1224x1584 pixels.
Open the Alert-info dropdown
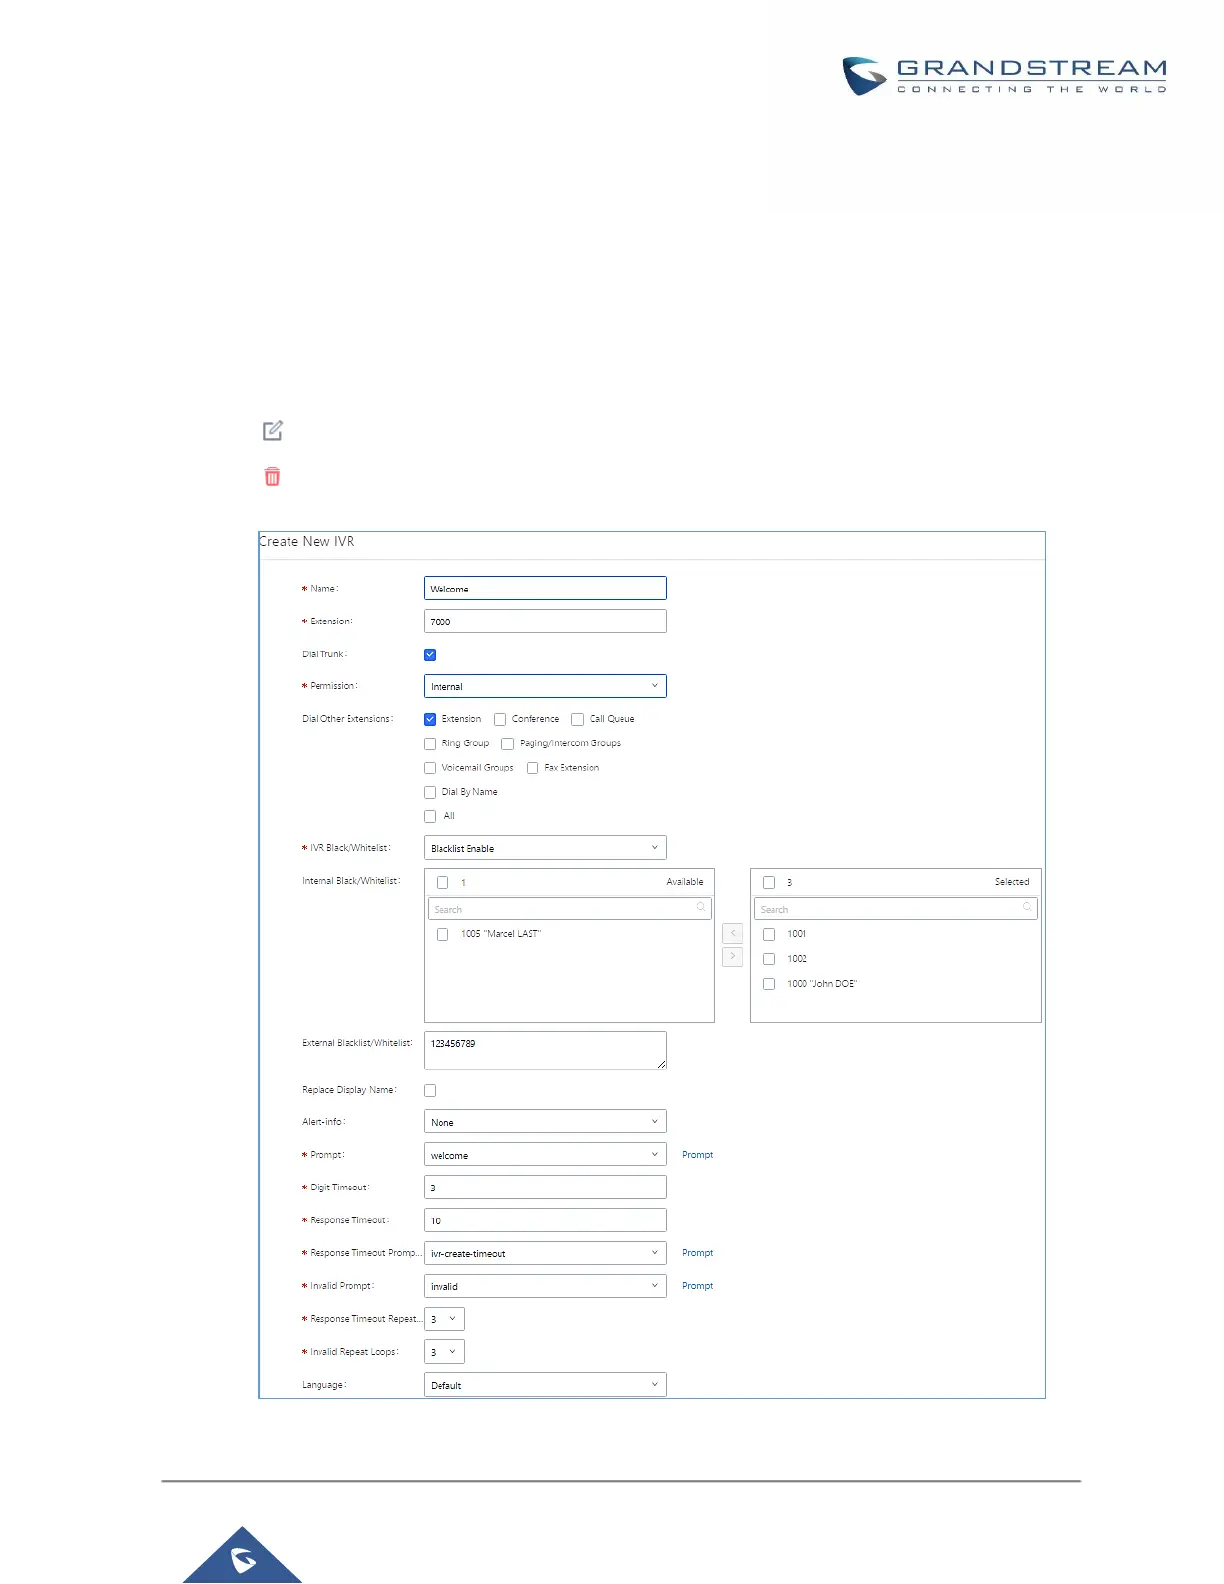pos(545,1122)
